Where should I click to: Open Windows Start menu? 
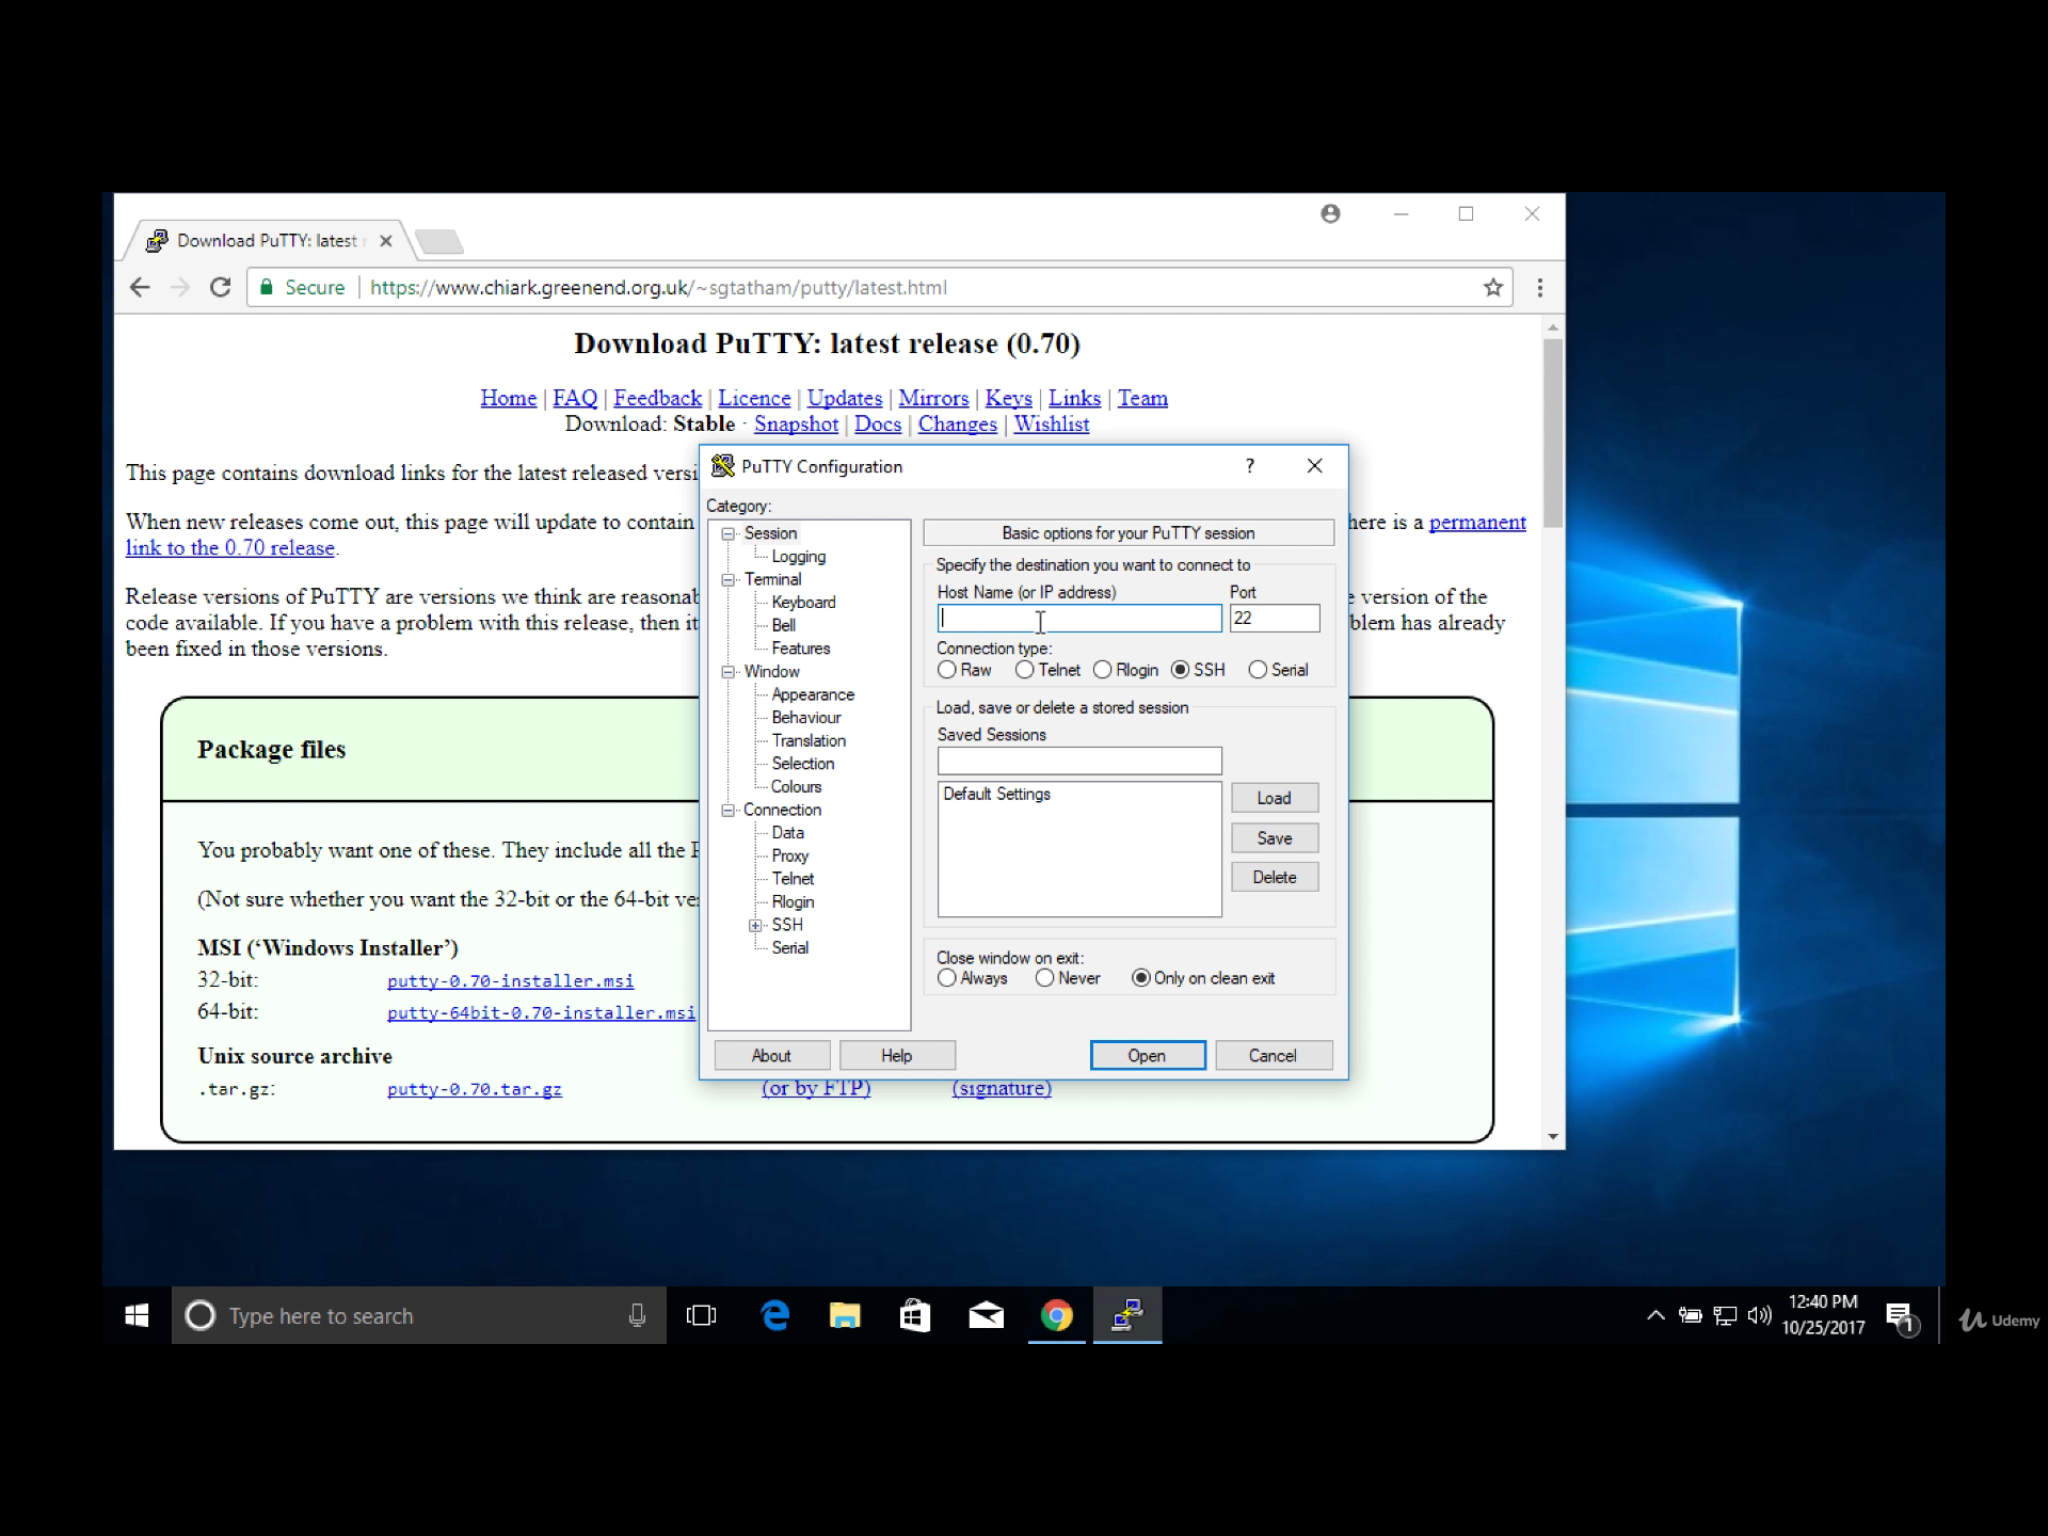137,1316
